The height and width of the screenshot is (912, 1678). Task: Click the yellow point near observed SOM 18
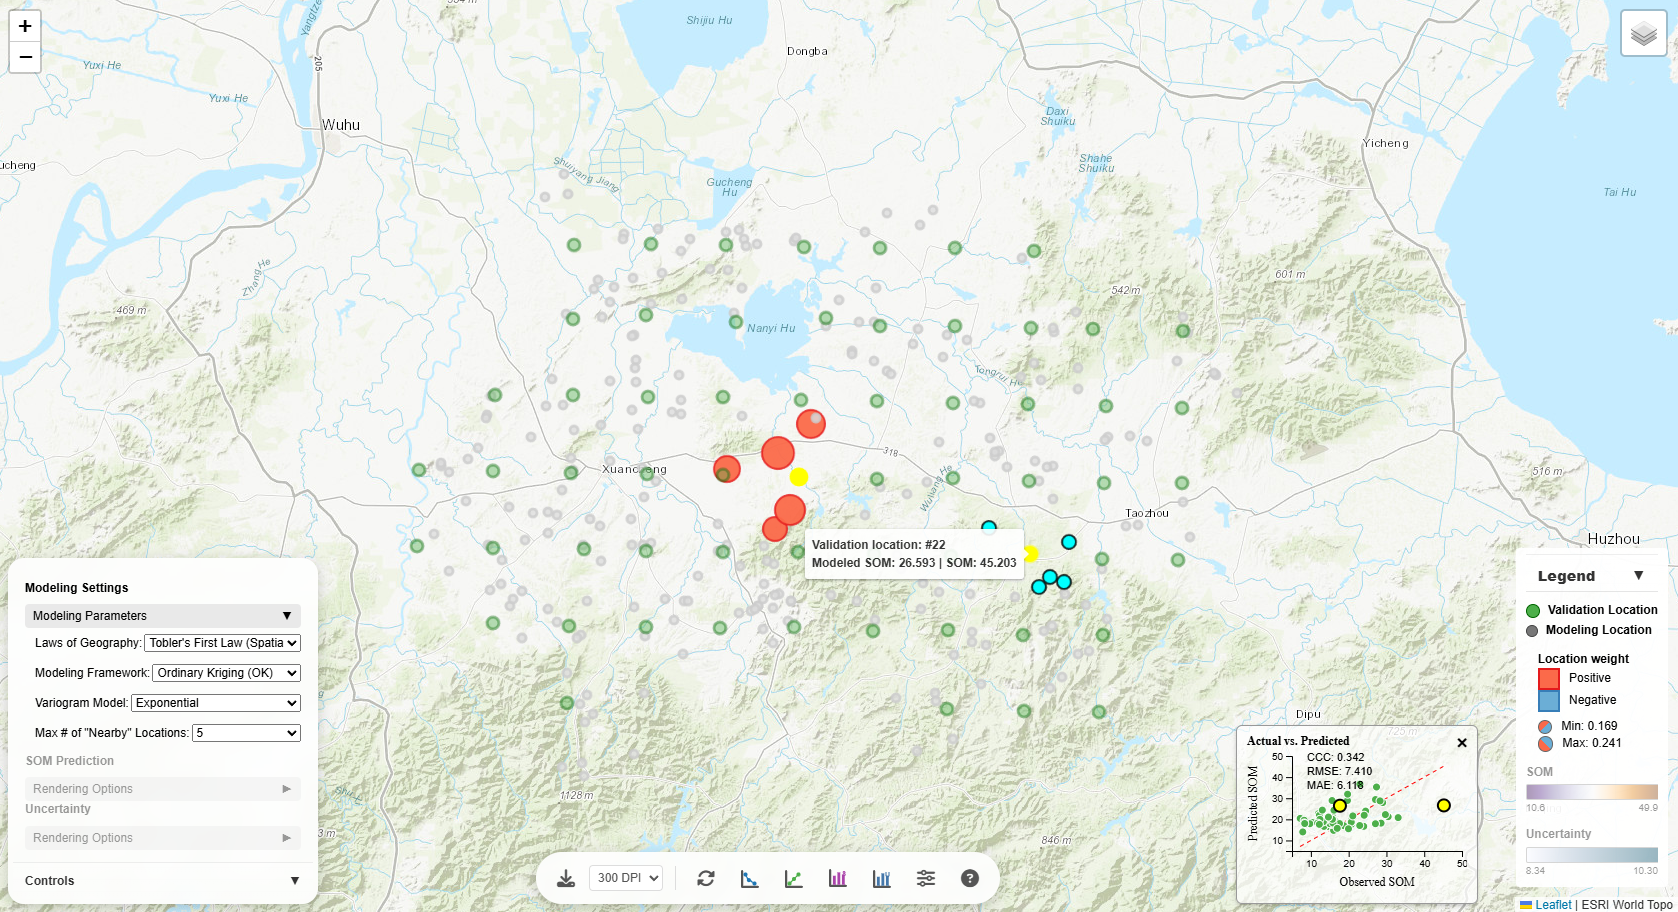tap(1340, 806)
